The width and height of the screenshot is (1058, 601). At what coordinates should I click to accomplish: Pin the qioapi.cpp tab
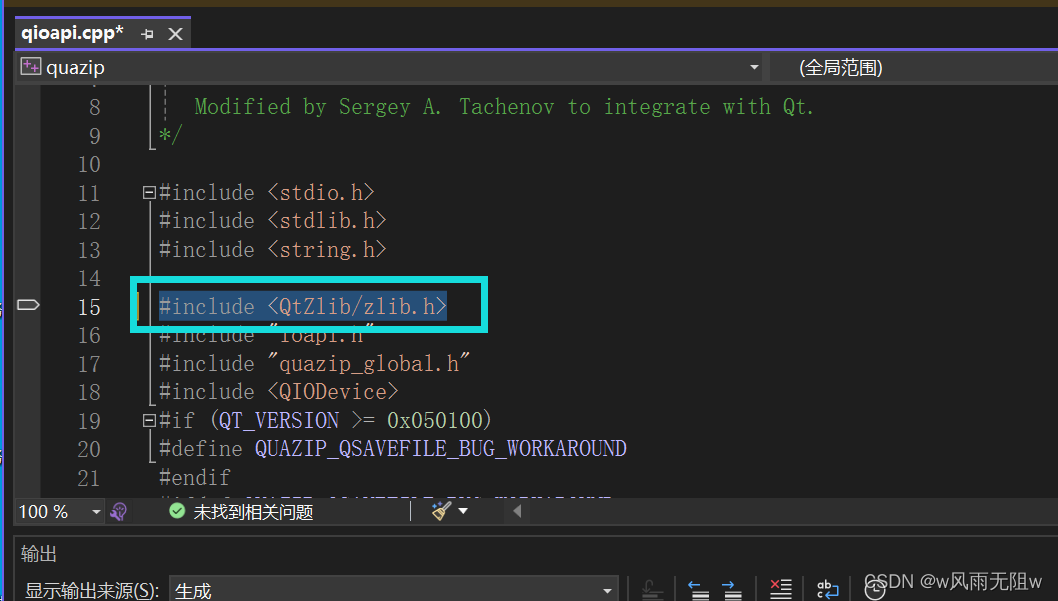click(x=148, y=34)
